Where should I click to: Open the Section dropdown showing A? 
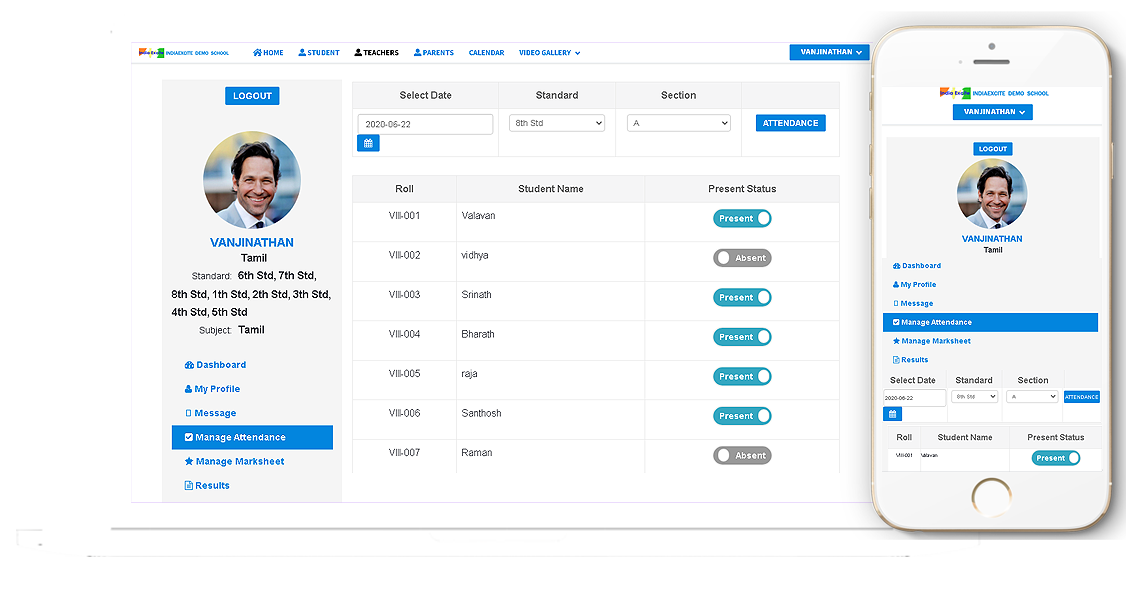[x=679, y=123]
